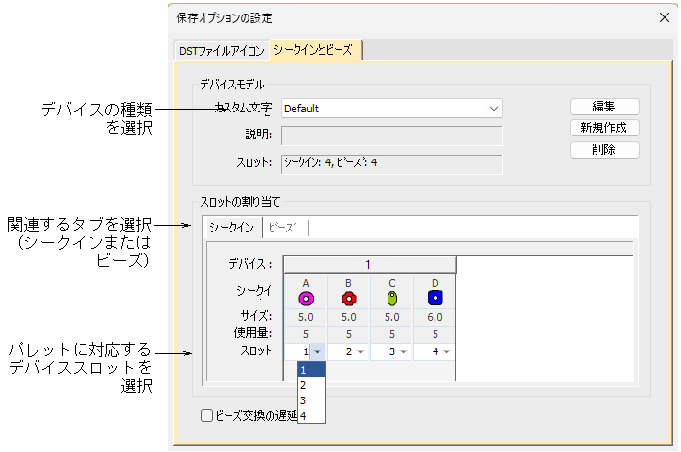681x452 pixels.
Task: Switch to DSTファイルアイコン tab
Action: tap(222, 51)
